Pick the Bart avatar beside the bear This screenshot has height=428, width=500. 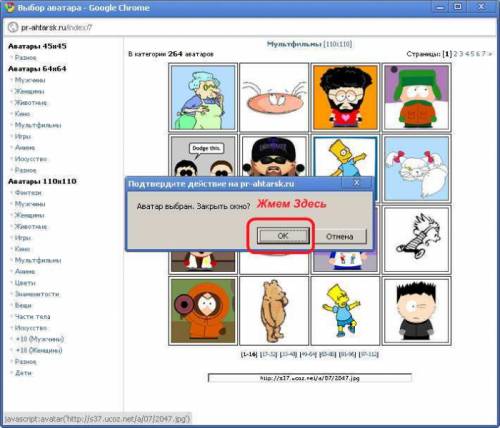coord(345,311)
